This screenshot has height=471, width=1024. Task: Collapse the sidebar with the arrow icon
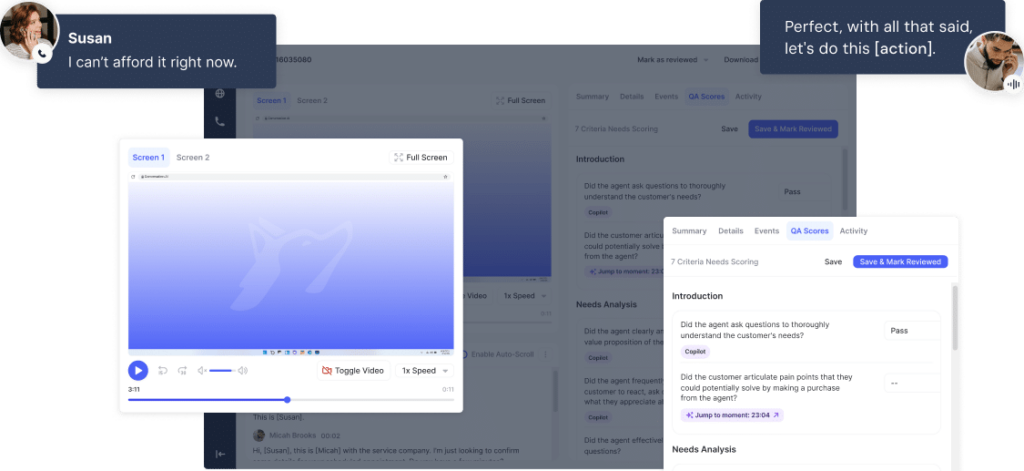tap(220, 454)
